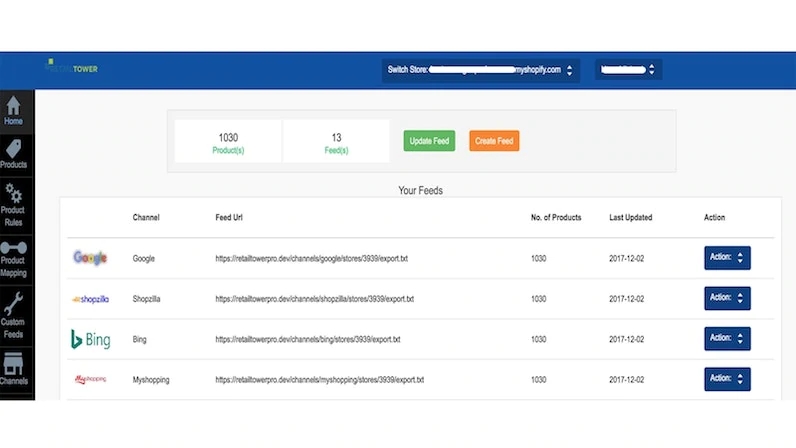The height and width of the screenshot is (448, 796).
Task: Expand the Switch Store dropdown
Action: [x=480, y=70]
